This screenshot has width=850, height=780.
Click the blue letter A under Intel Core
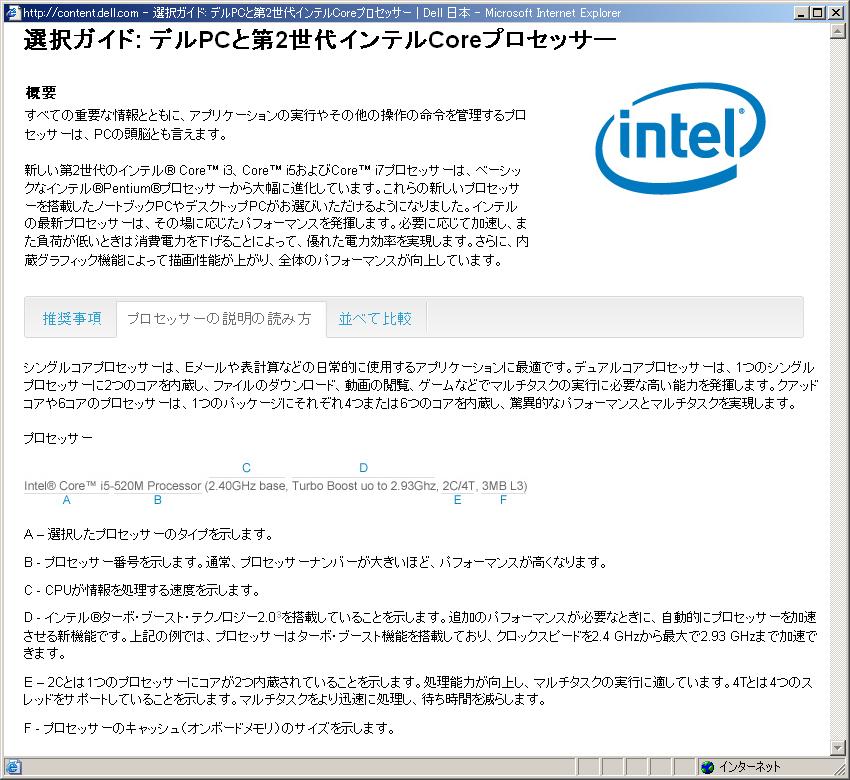66,500
